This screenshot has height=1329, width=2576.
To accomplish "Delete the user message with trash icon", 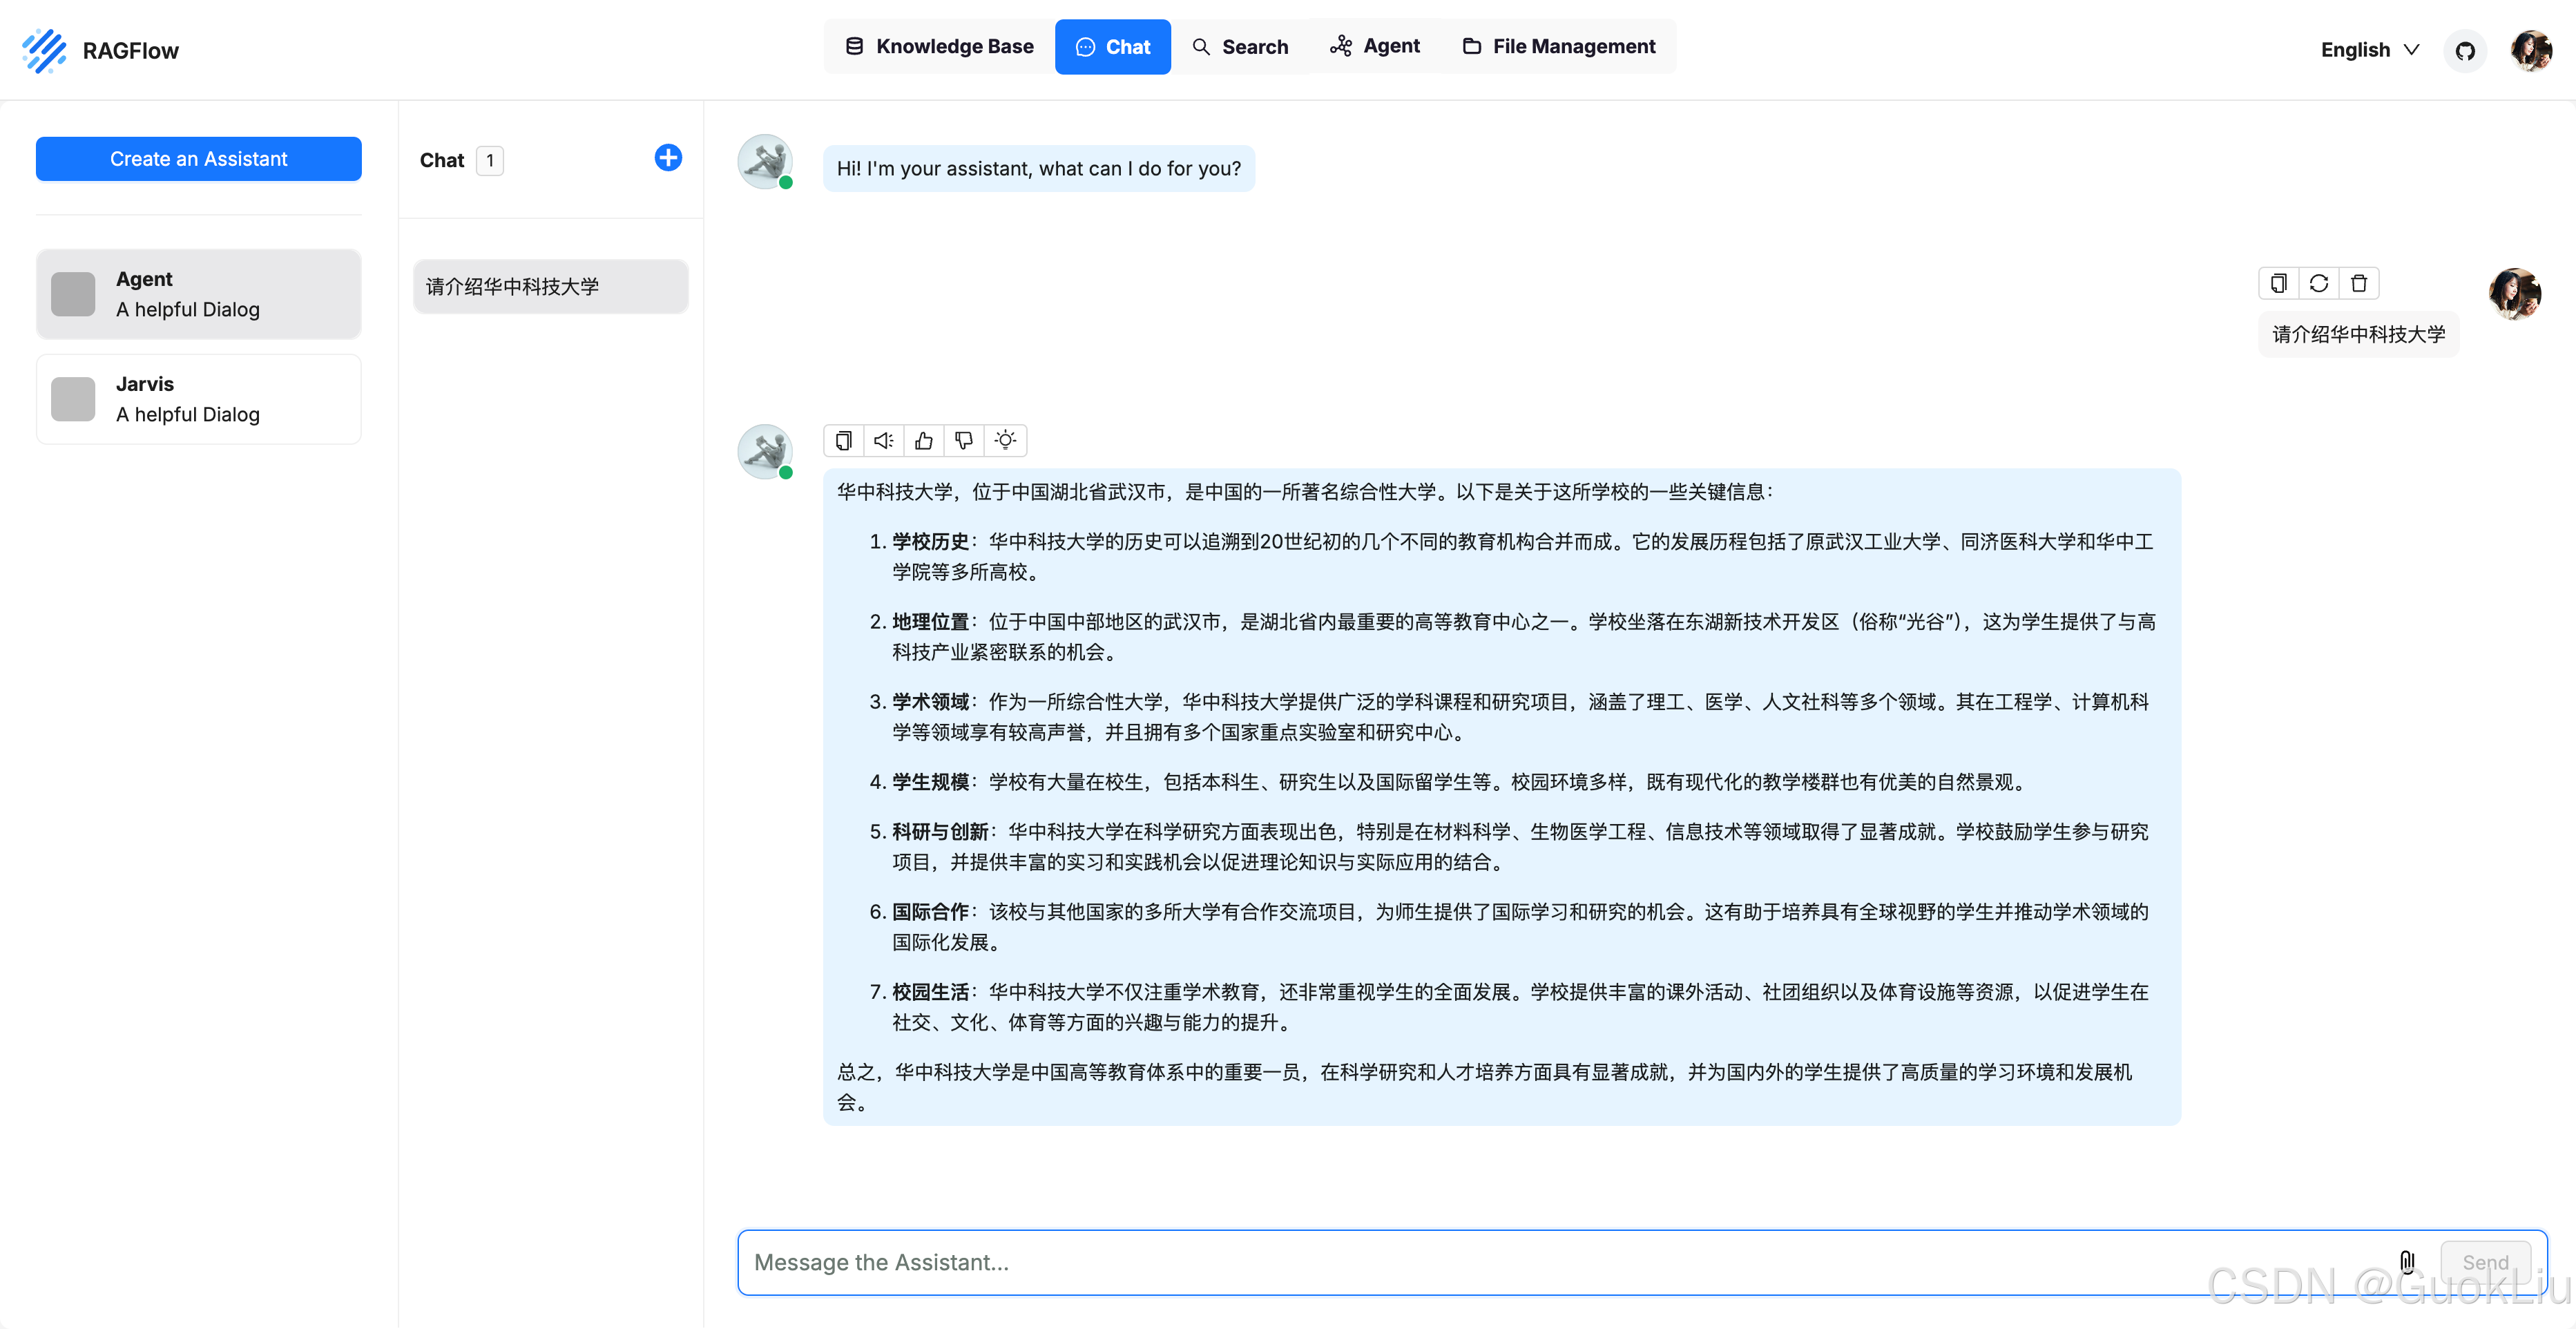I will [2359, 283].
